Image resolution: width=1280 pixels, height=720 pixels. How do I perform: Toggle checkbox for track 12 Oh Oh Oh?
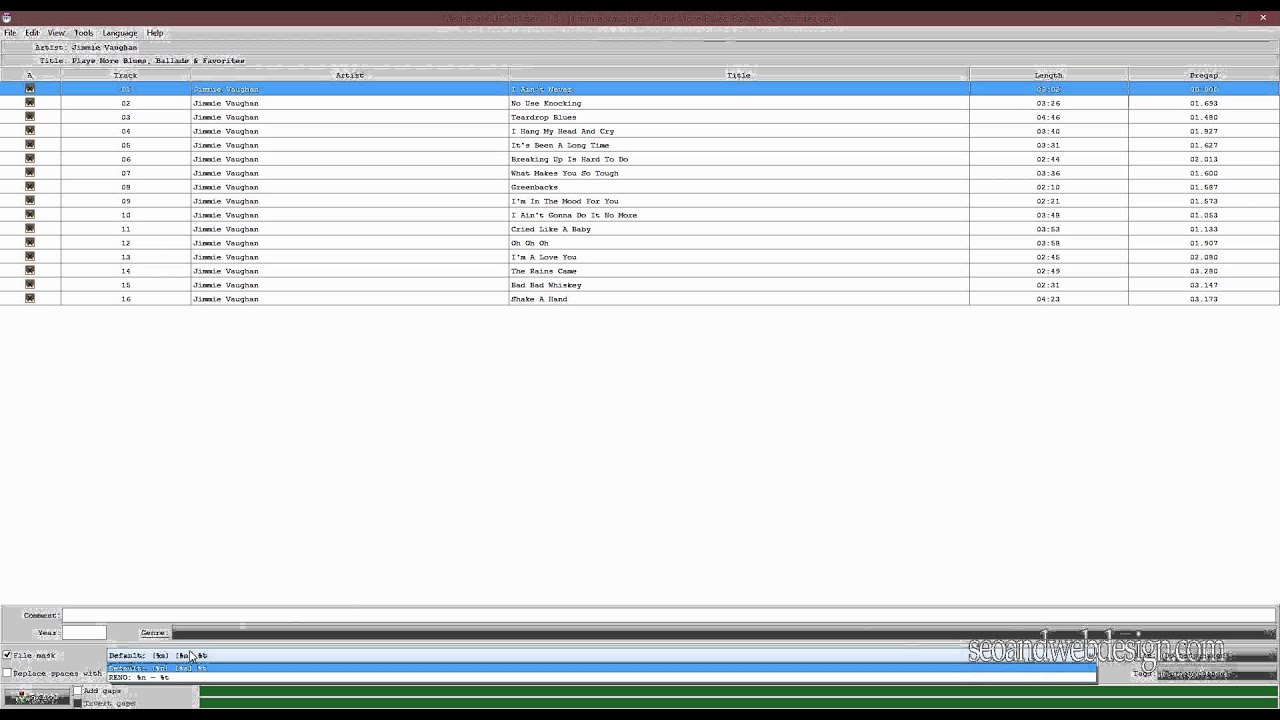pyautogui.click(x=30, y=243)
